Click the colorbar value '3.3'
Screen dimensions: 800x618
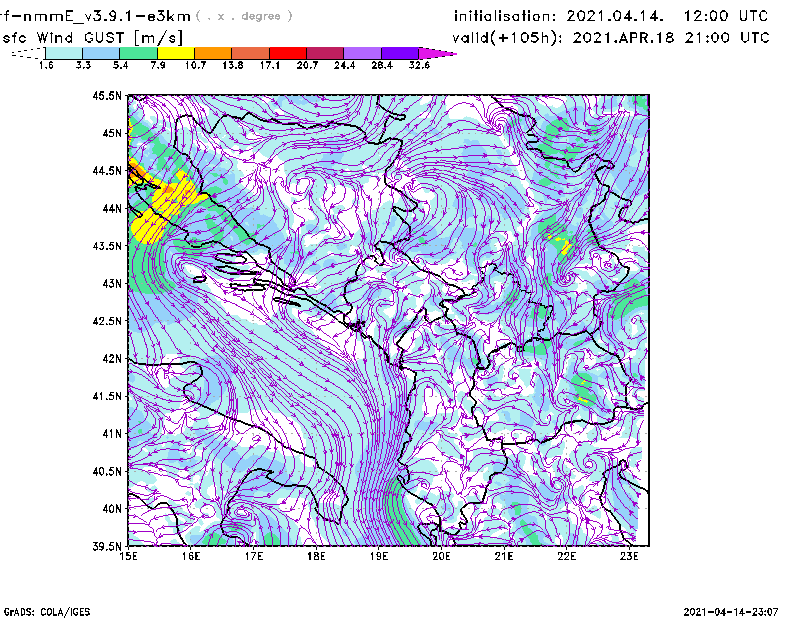tap(83, 65)
